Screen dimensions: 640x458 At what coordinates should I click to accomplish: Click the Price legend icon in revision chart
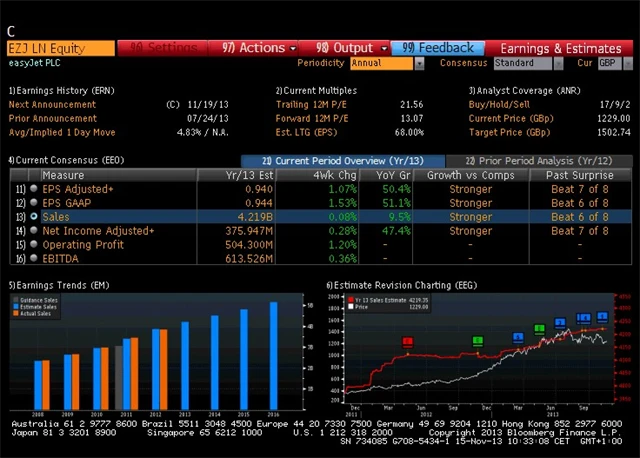[x=351, y=306]
